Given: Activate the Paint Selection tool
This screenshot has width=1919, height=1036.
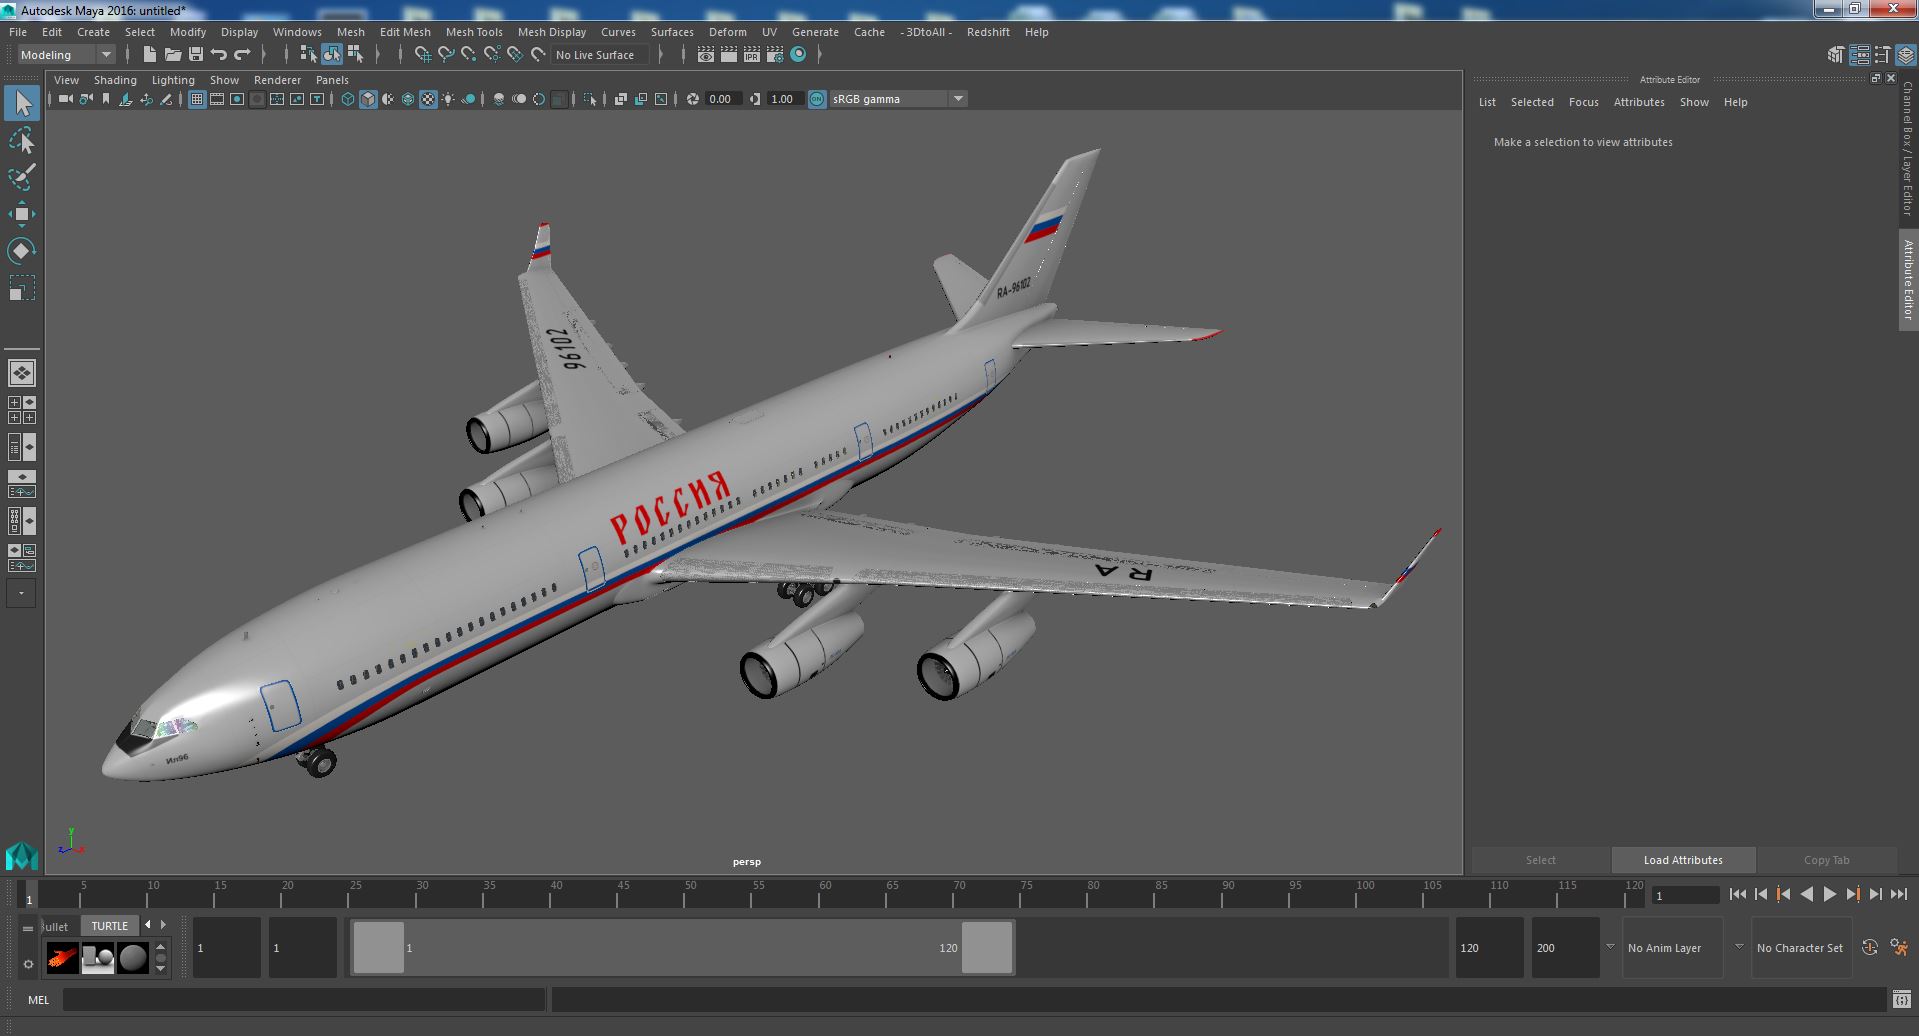Looking at the screenshot, I should 22,177.
